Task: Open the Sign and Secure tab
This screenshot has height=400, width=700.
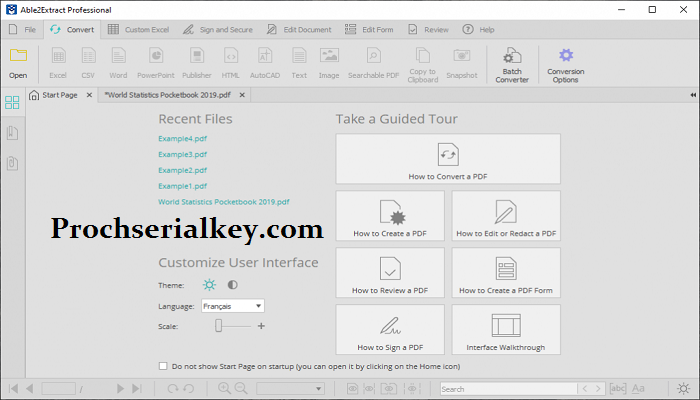Action: click(x=218, y=29)
